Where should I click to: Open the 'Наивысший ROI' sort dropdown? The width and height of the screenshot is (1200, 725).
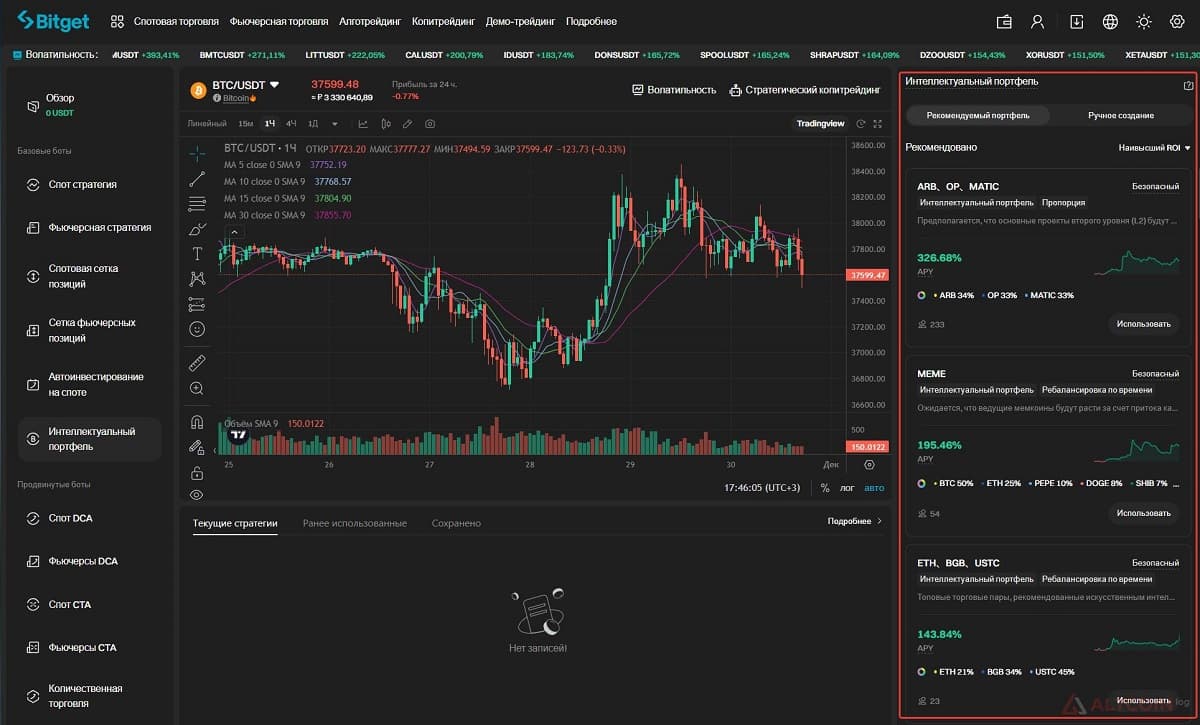[x=1154, y=148]
